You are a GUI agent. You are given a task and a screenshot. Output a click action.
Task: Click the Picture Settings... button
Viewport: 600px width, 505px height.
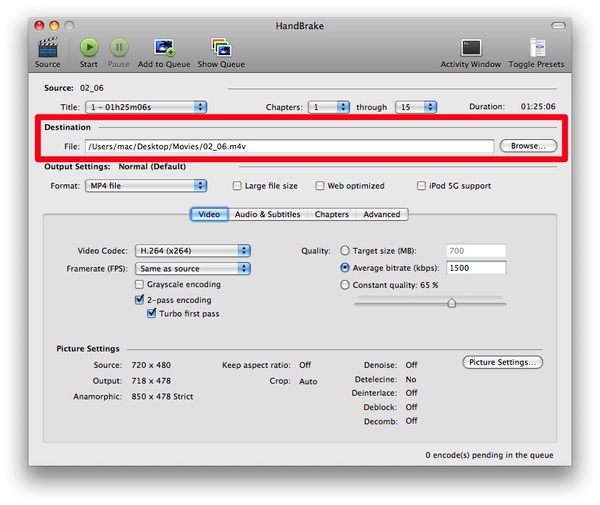tap(503, 362)
